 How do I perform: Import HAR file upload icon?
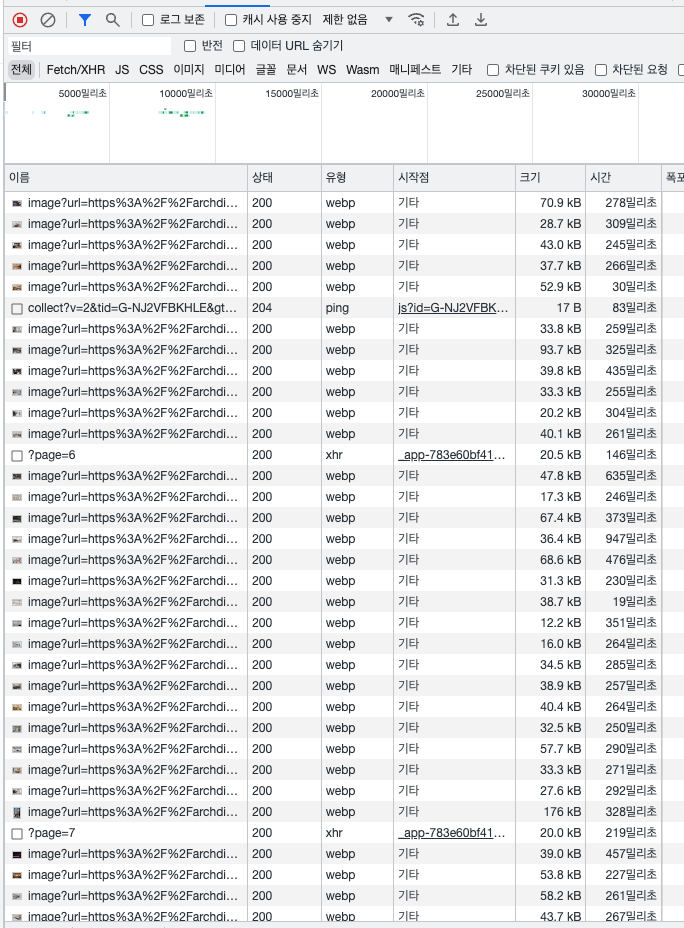tap(453, 20)
